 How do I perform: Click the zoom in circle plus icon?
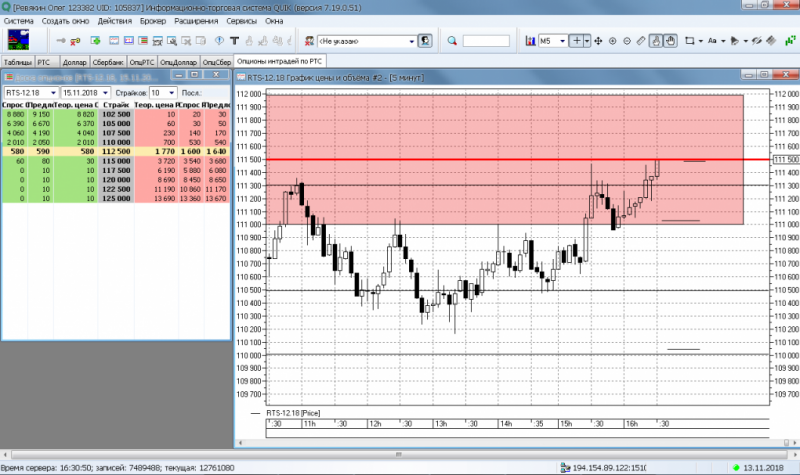click(612, 41)
